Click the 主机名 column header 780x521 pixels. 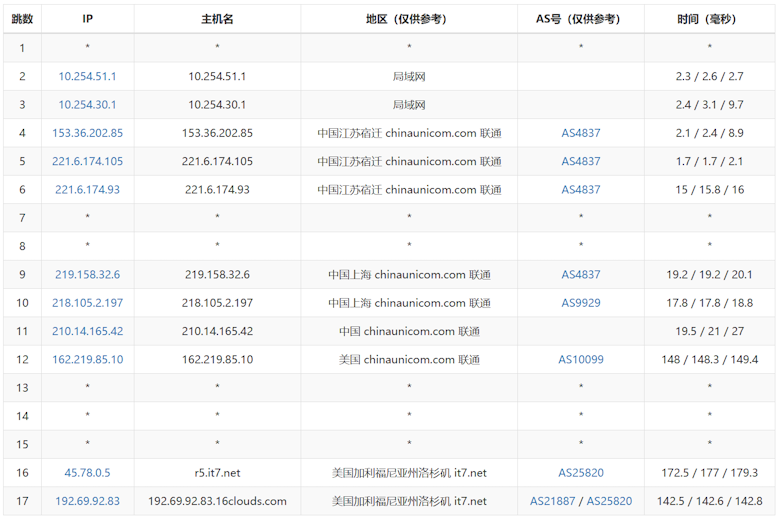[x=217, y=19]
